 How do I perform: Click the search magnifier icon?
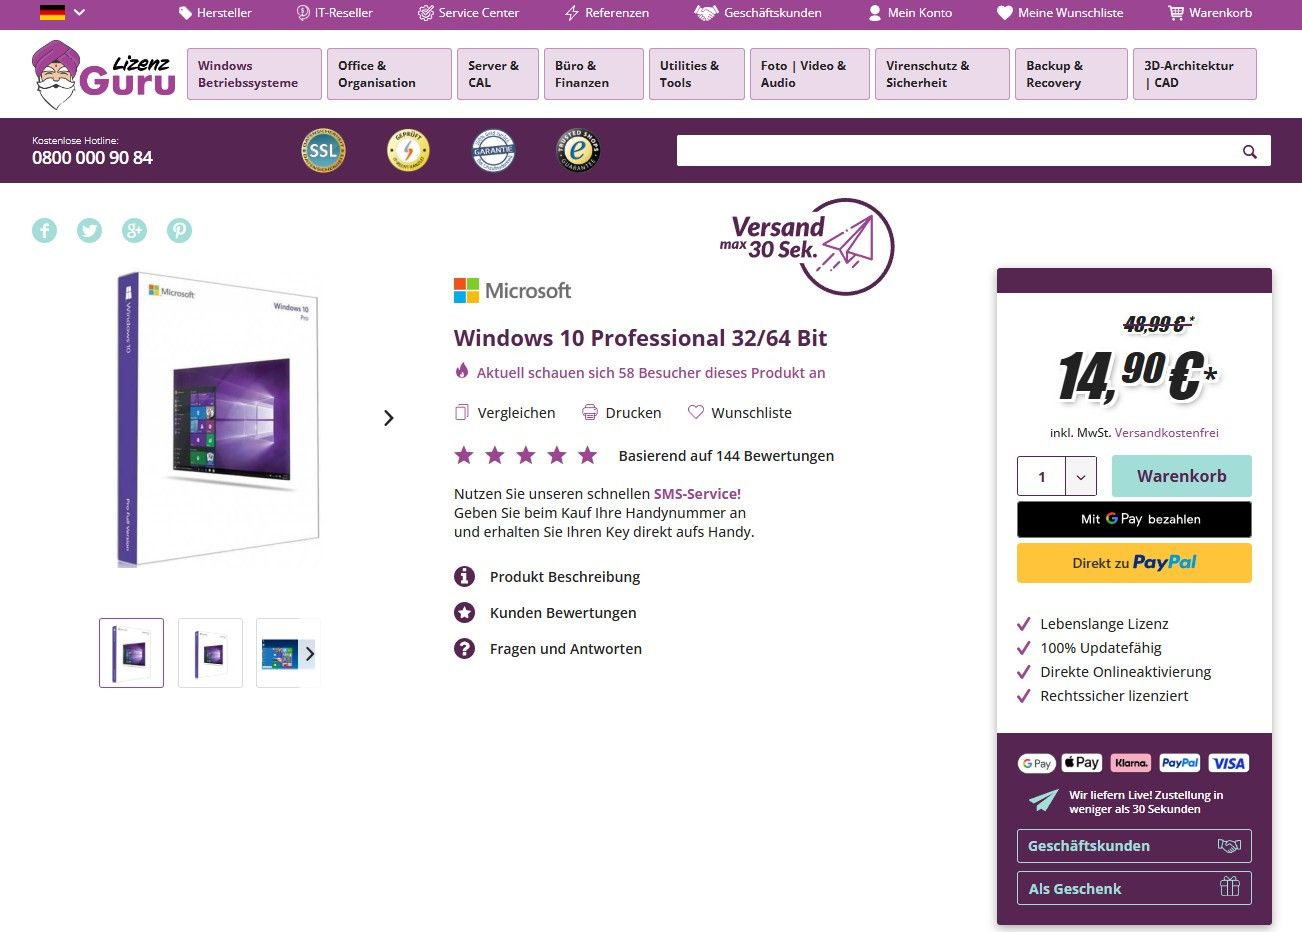(x=1249, y=151)
